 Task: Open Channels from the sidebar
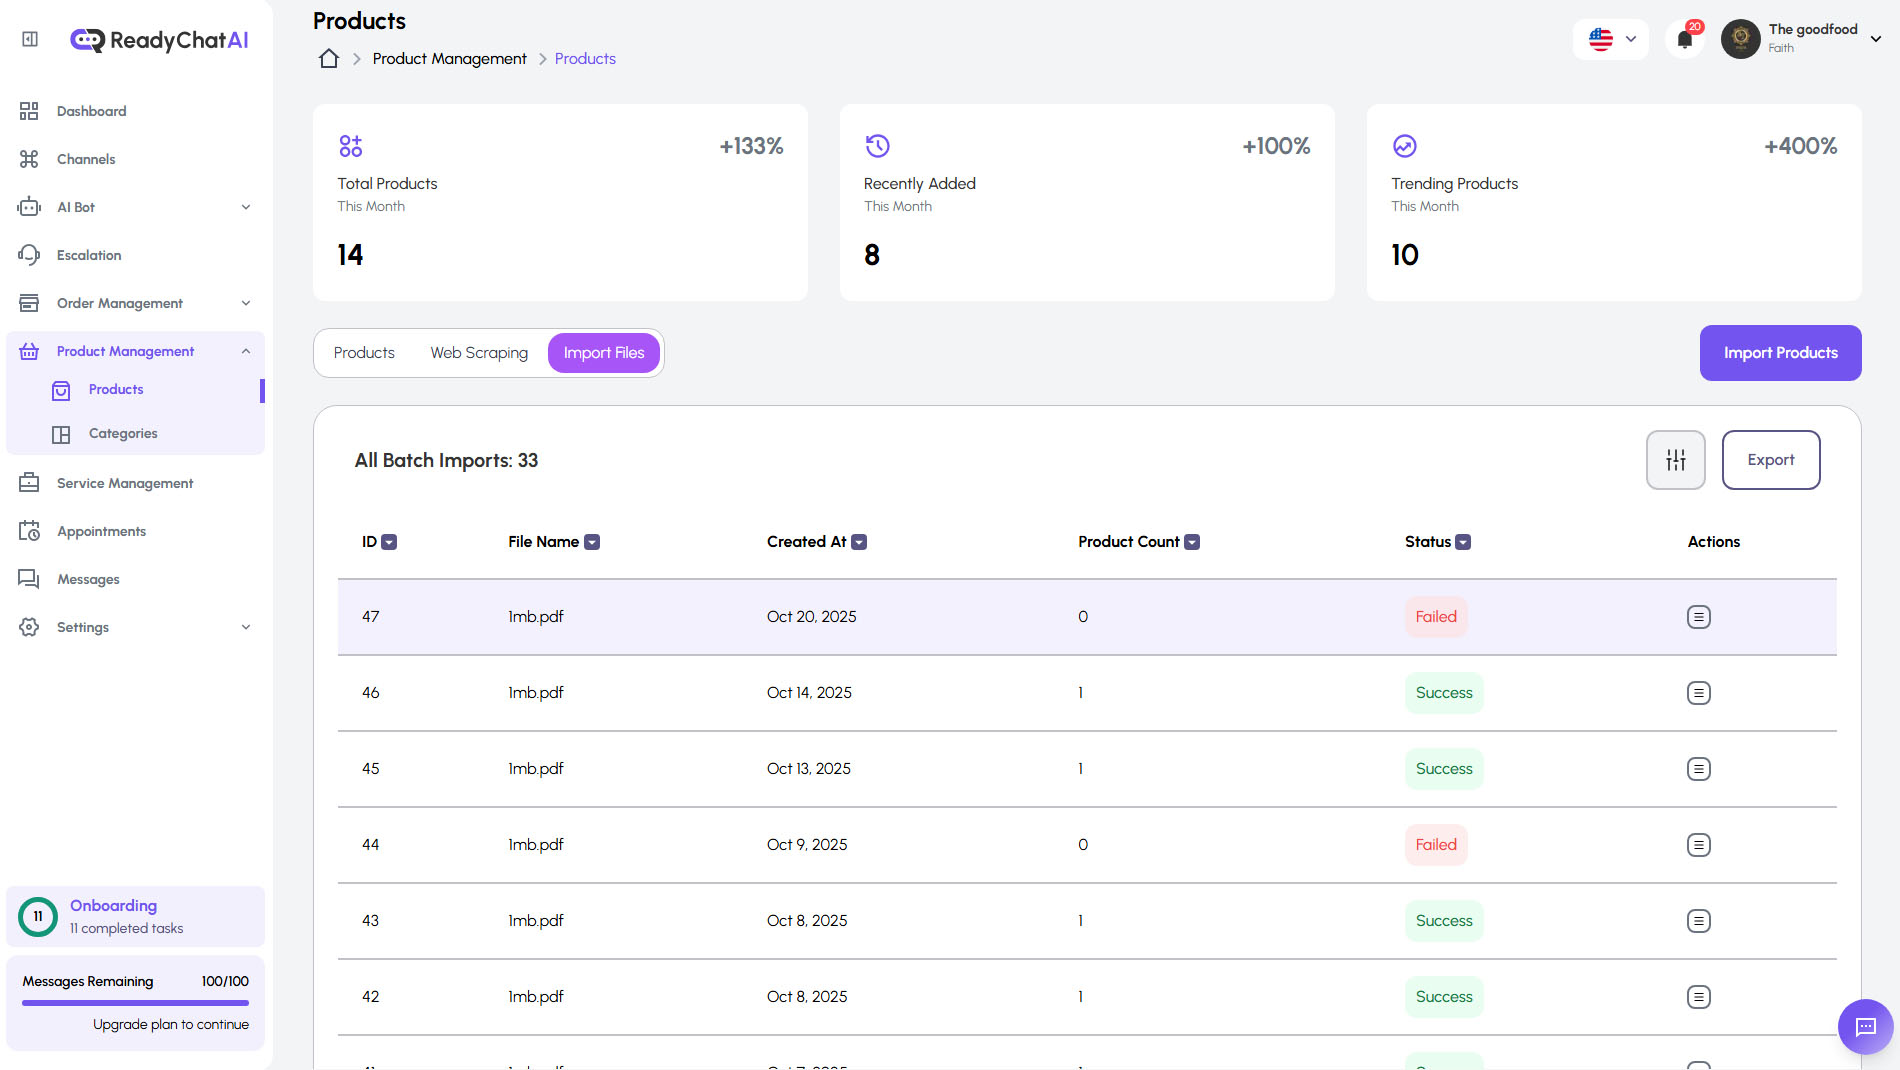(85, 159)
